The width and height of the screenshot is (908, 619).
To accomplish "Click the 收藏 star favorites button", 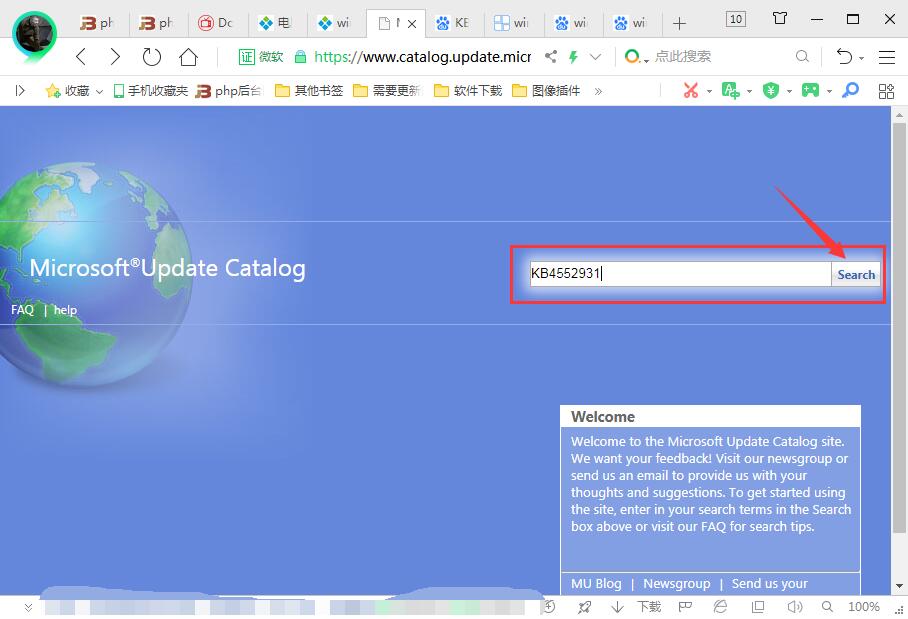I will point(67,90).
